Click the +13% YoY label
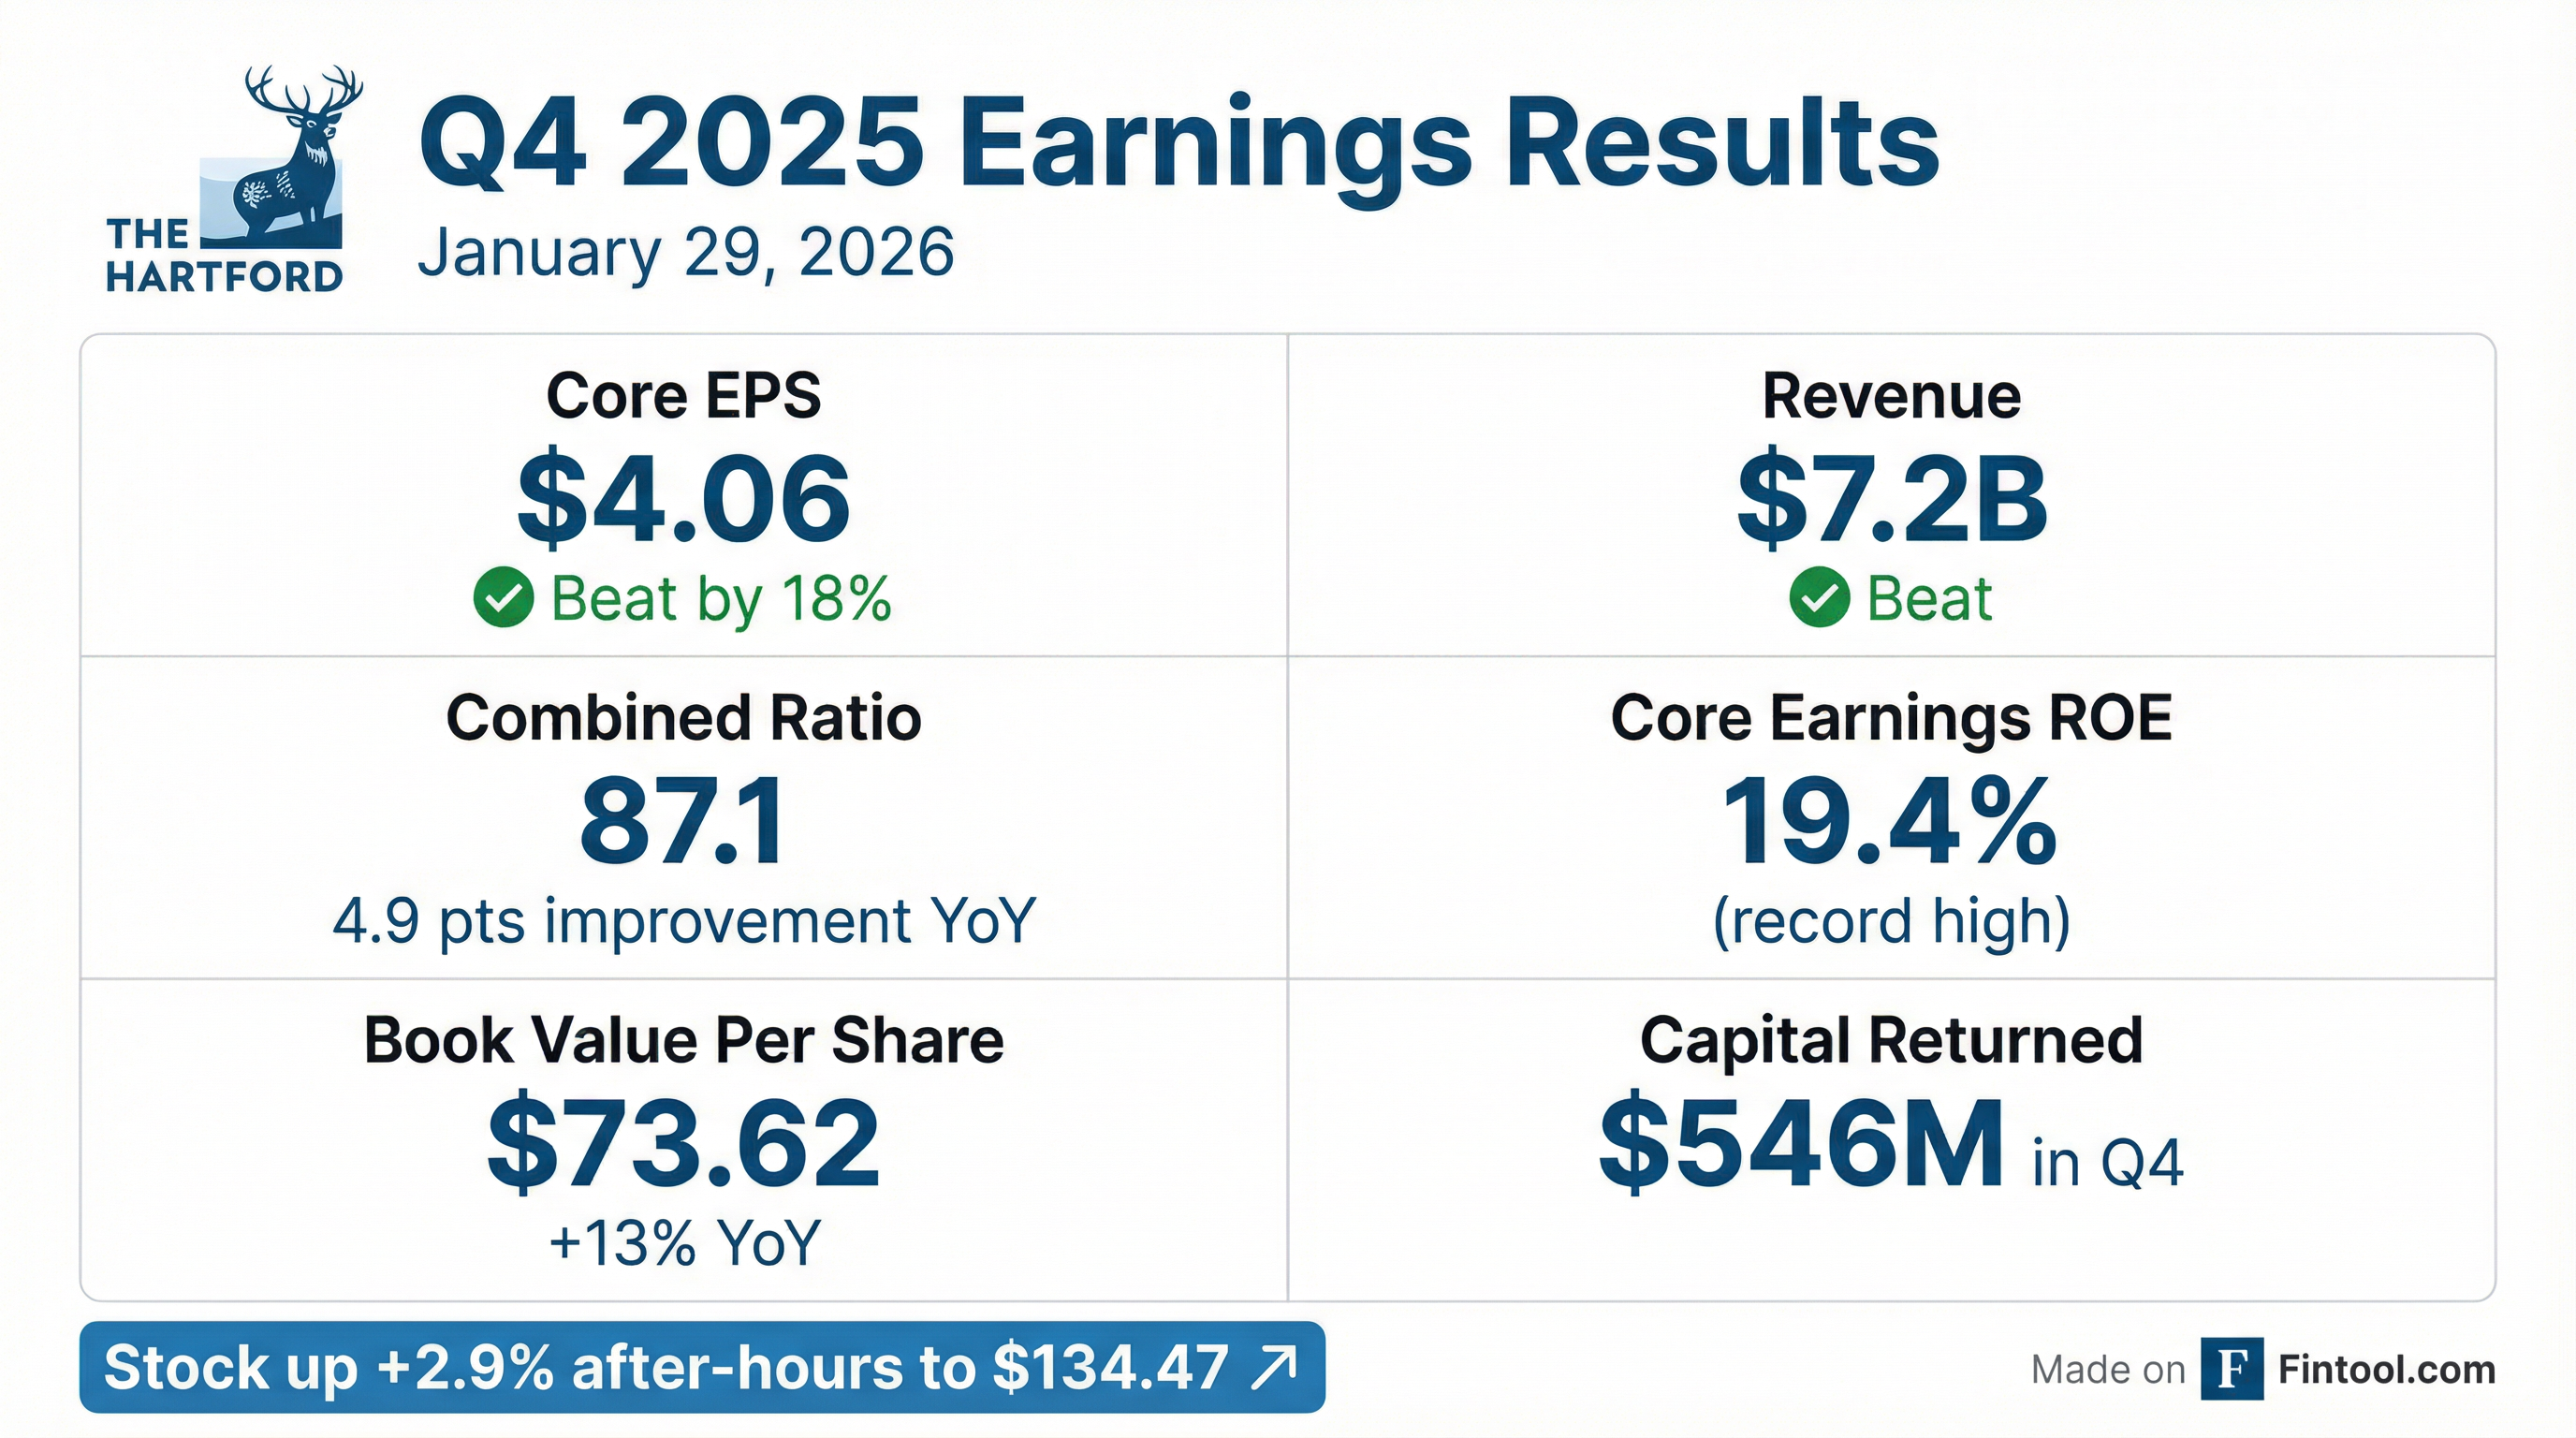Screen dimensions: 2576x1438 (684, 1243)
